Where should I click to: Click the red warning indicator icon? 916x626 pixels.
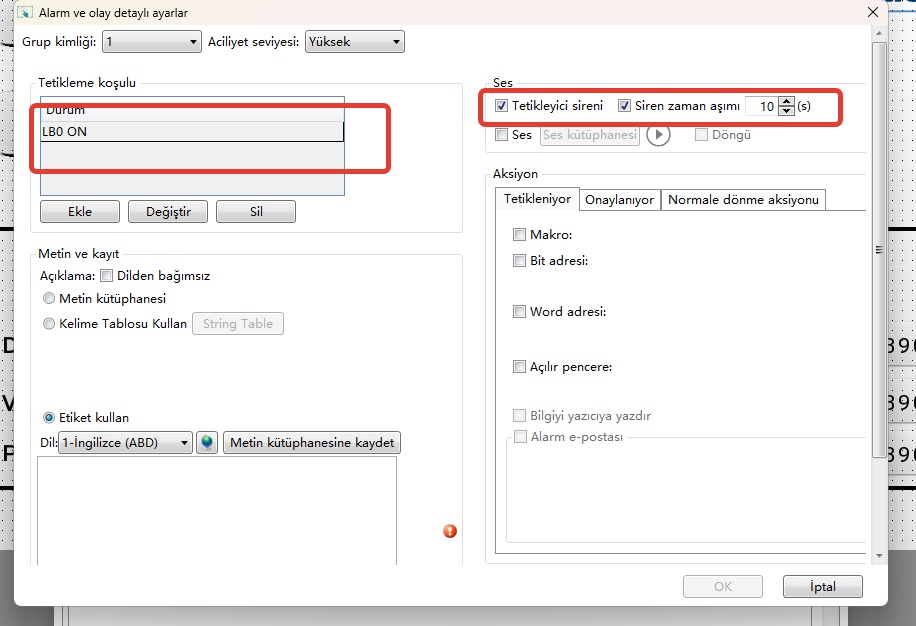pyautogui.click(x=450, y=531)
